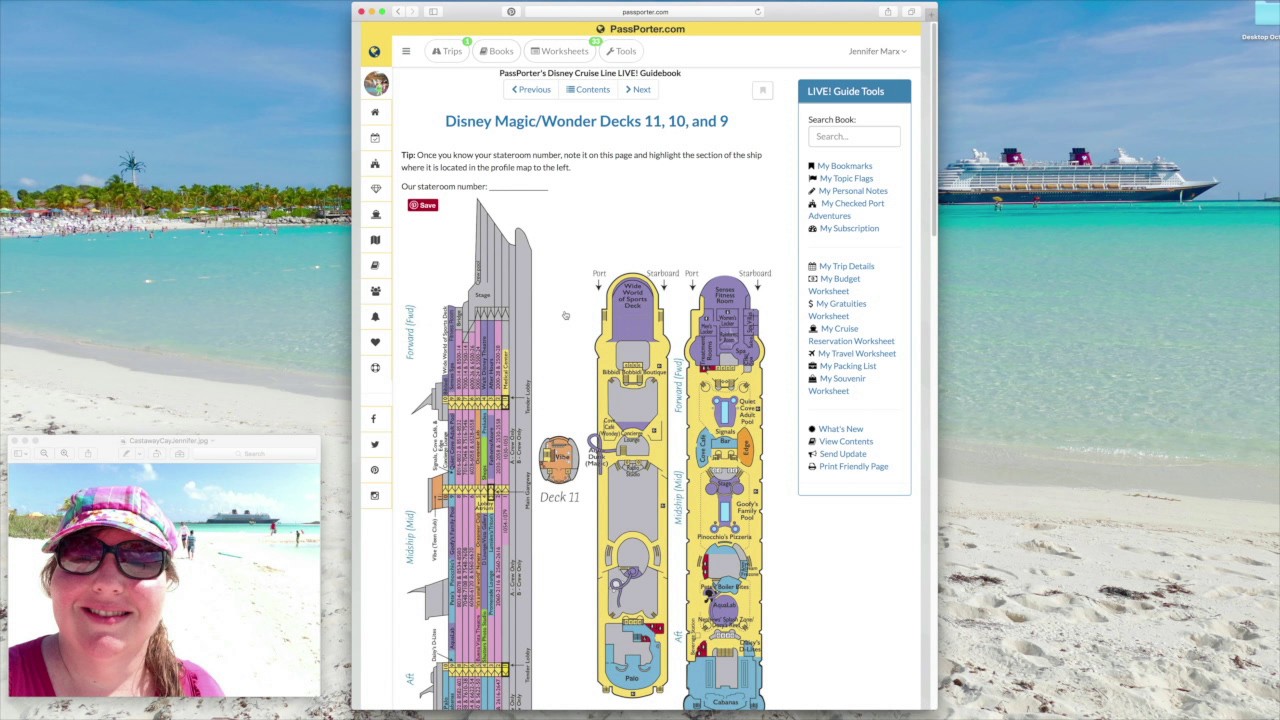Viewport: 1280px width, 720px height.
Task: Open the Tools menu tab
Action: pos(621,51)
